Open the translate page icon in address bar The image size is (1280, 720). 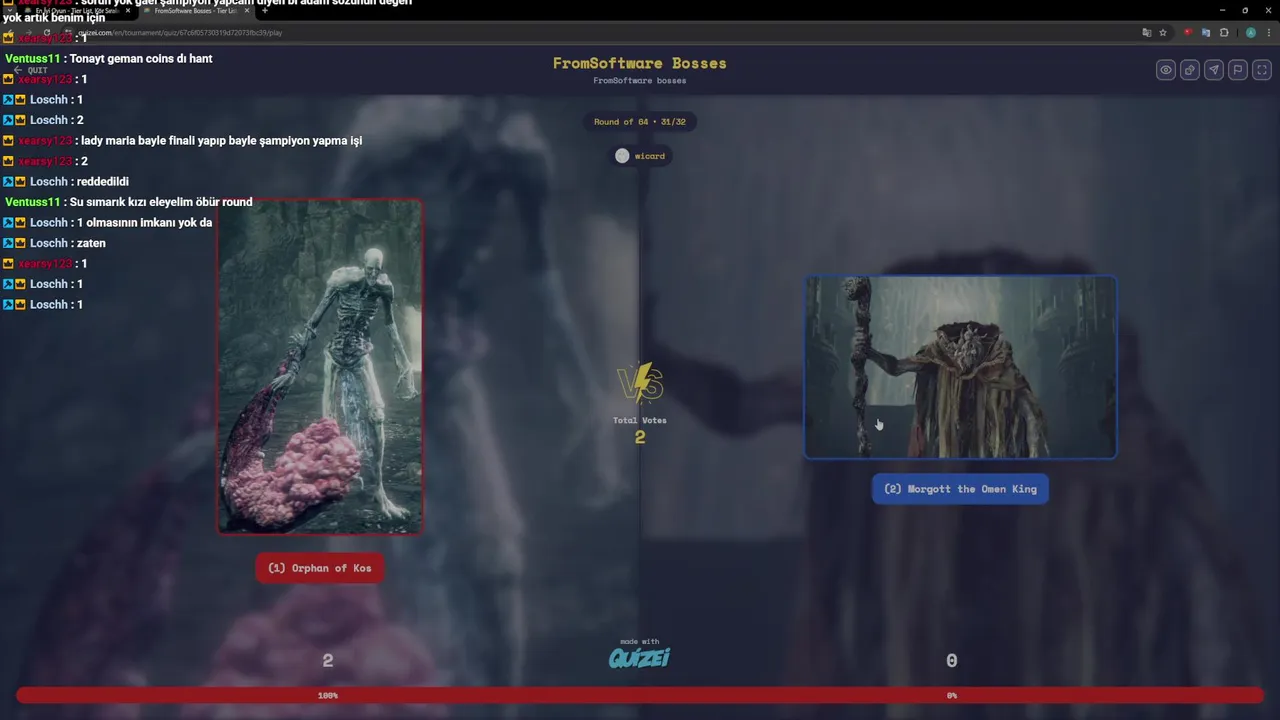pos(1147,32)
